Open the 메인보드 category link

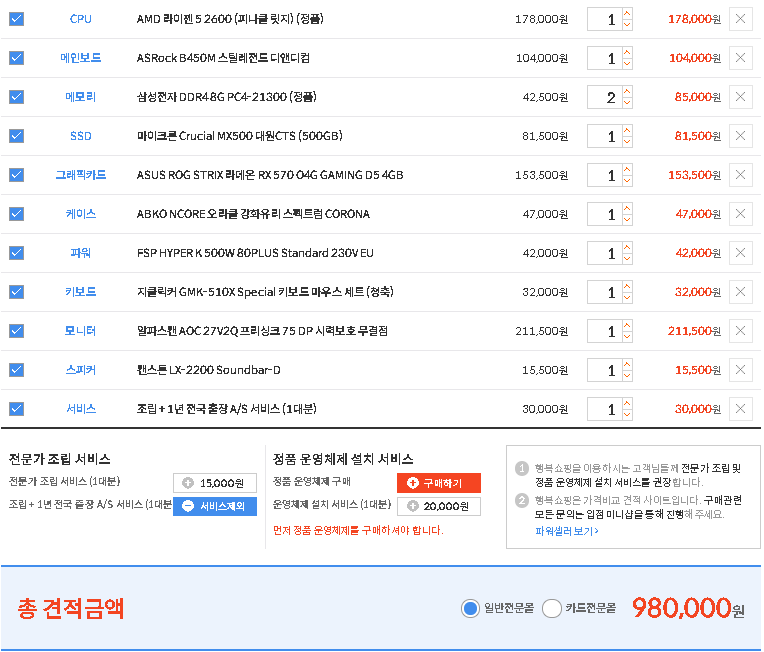tap(80, 58)
